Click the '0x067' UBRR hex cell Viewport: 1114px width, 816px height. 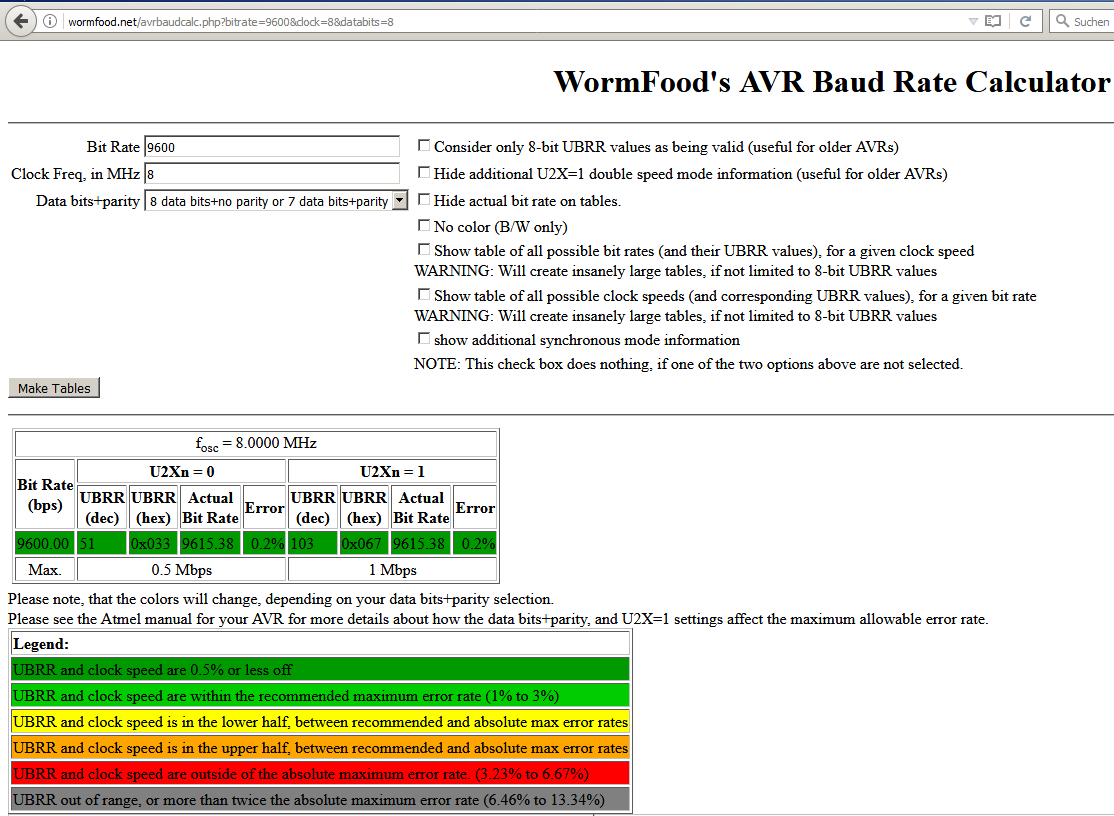point(364,543)
